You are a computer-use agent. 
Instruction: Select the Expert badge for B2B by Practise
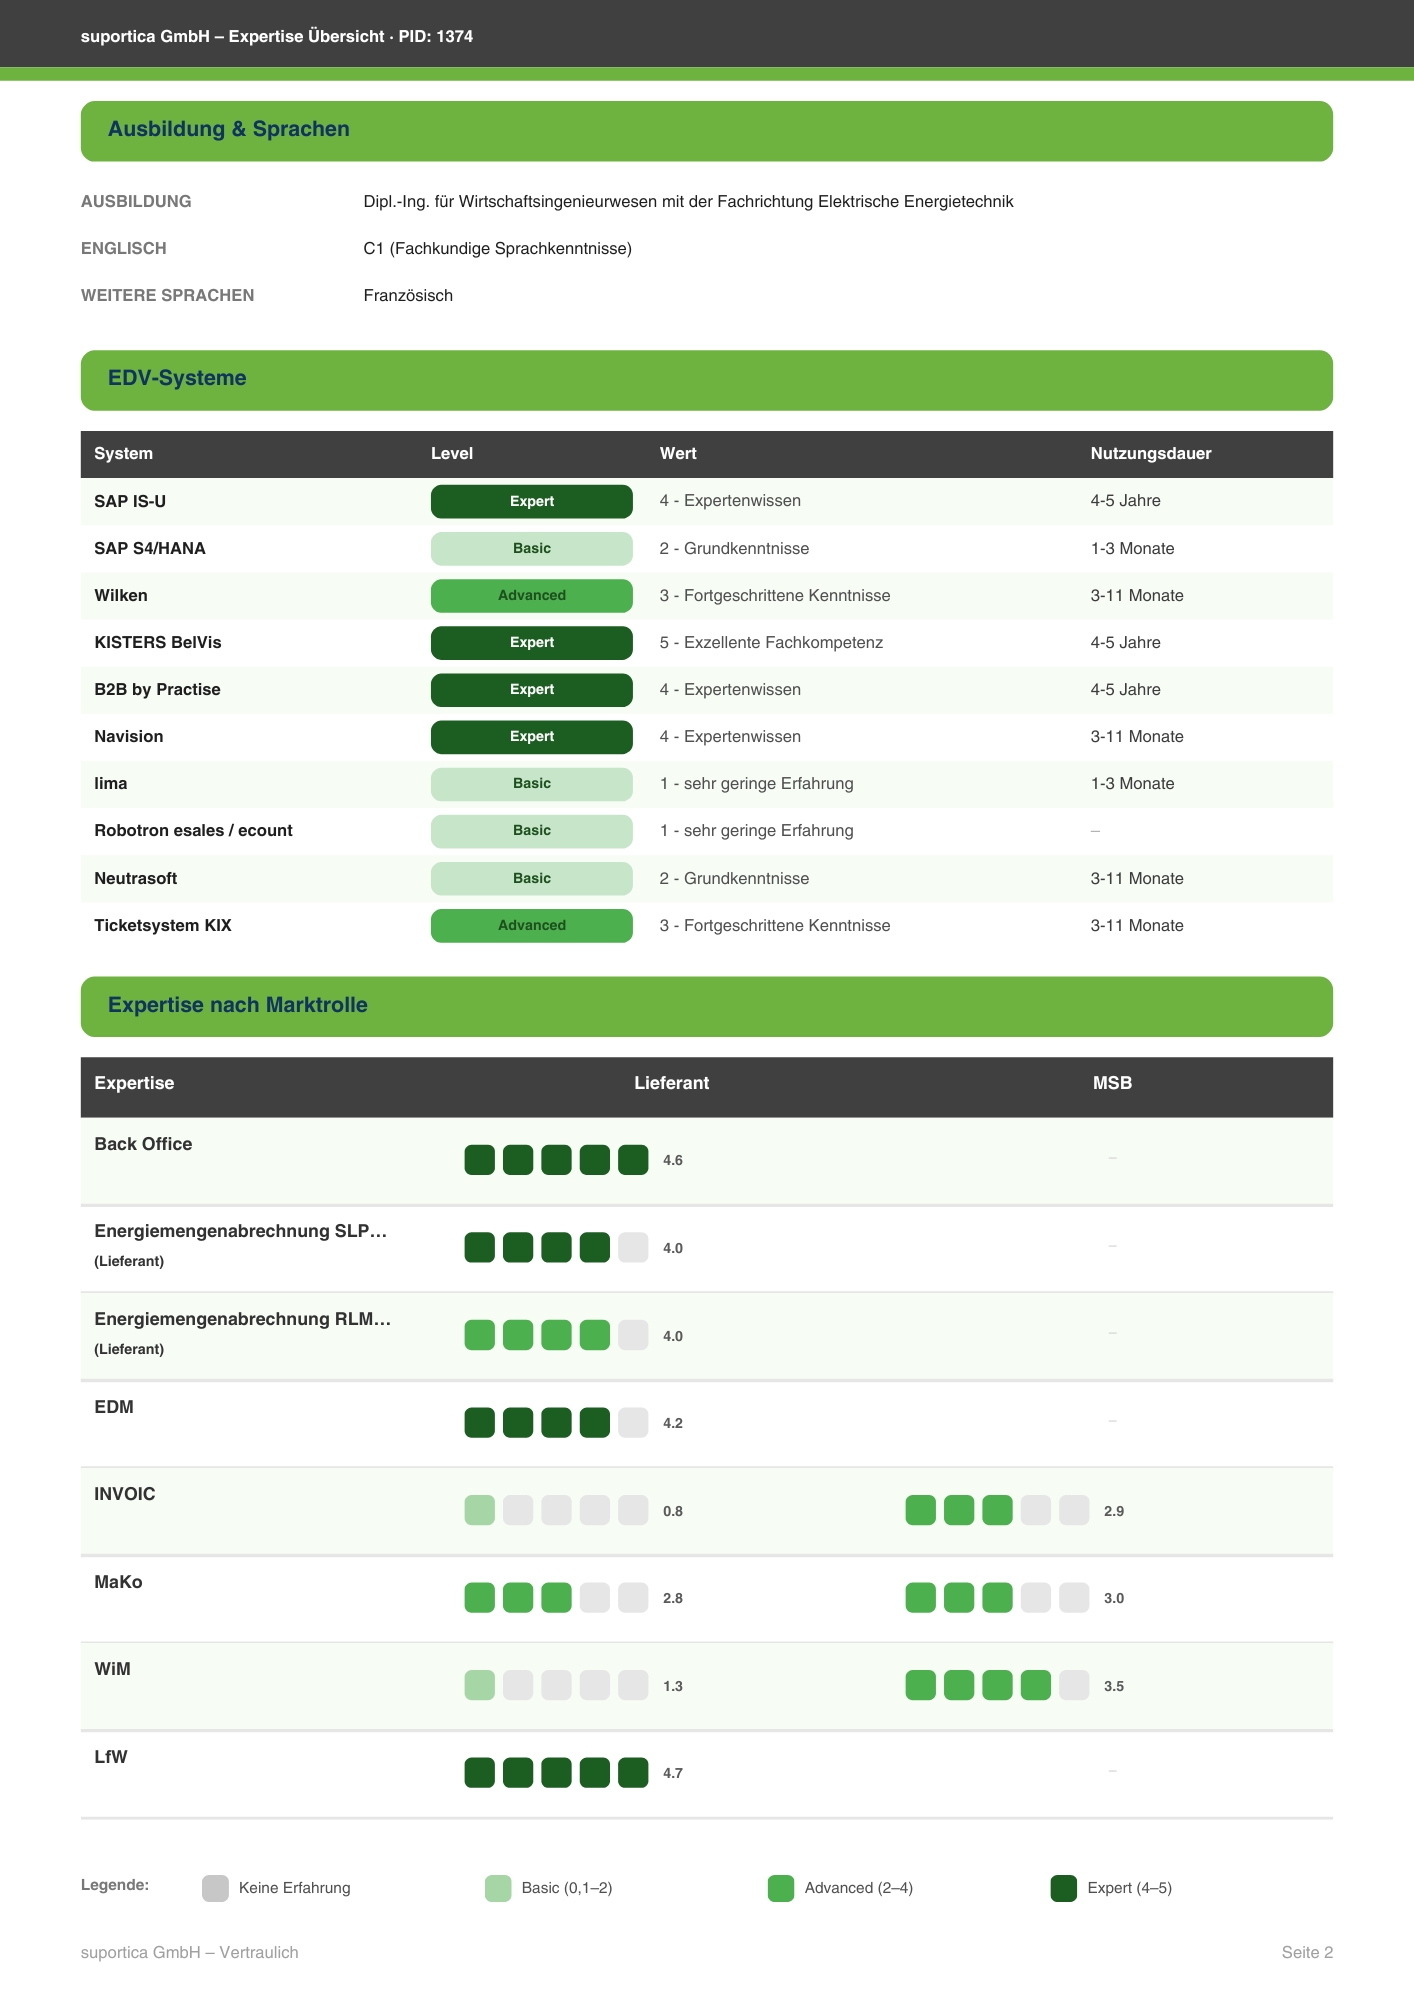[531, 689]
